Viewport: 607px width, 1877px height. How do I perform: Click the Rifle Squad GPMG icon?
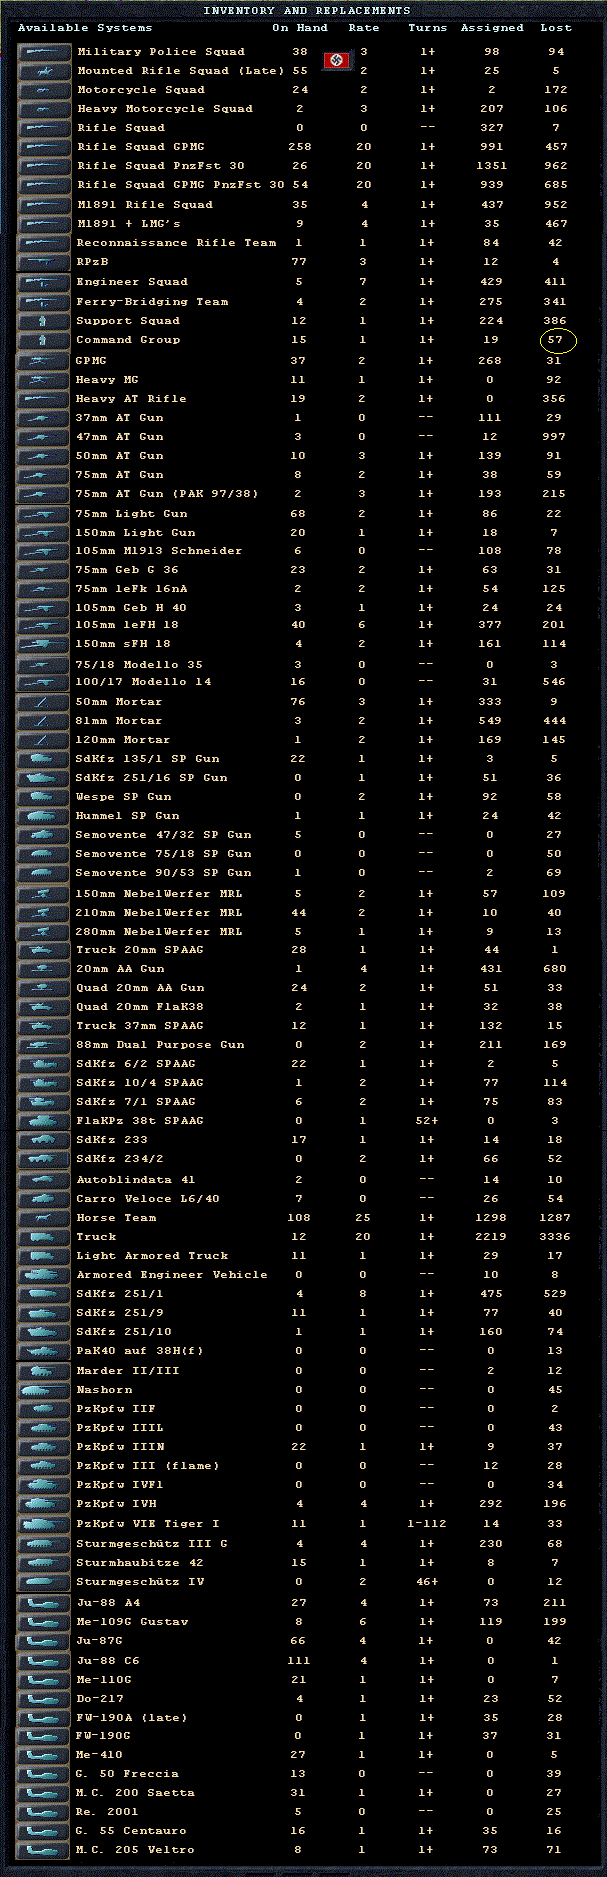45,146
